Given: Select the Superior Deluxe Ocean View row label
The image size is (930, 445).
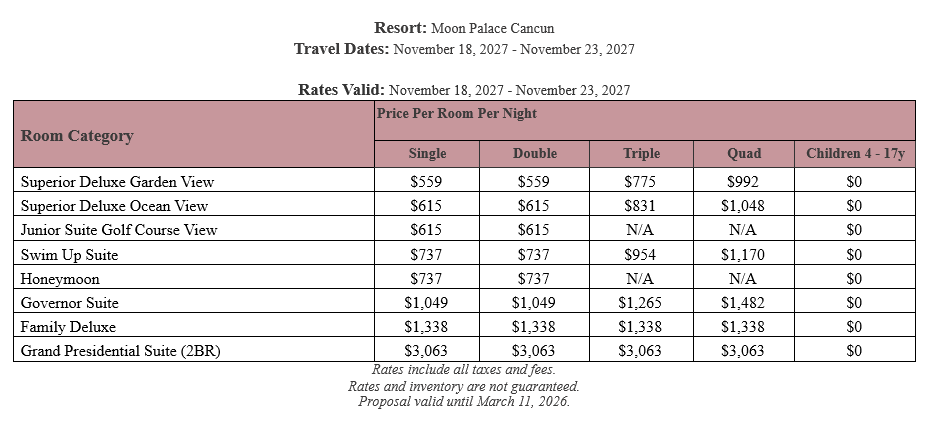Looking at the screenshot, I should (x=115, y=206).
